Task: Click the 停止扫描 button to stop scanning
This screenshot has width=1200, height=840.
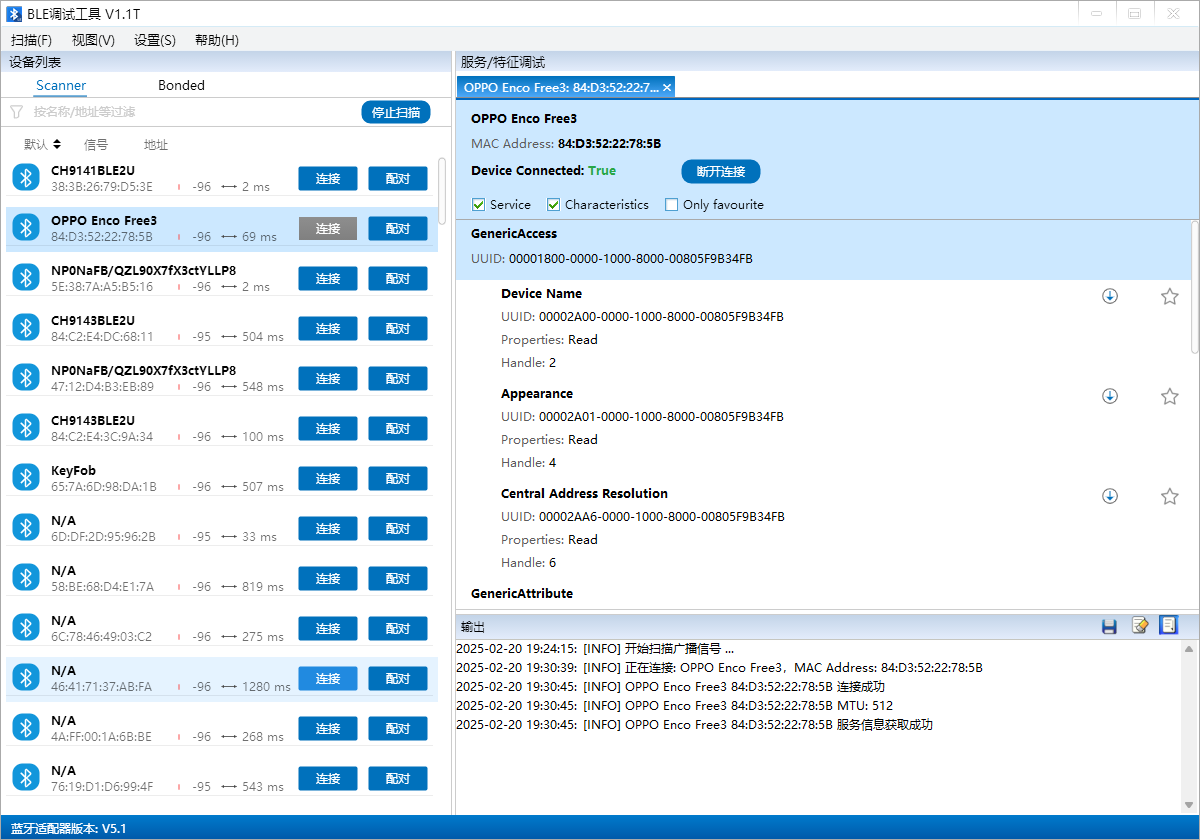Action: (395, 111)
